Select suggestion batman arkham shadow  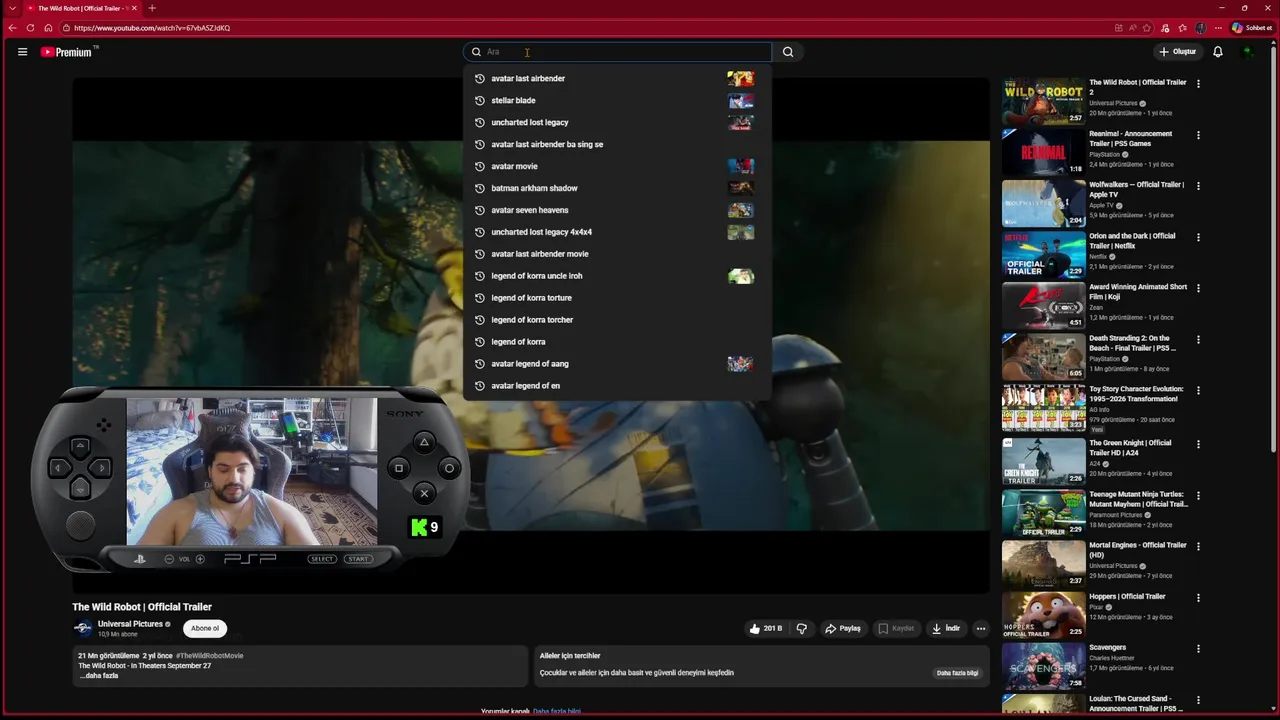coord(617,188)
